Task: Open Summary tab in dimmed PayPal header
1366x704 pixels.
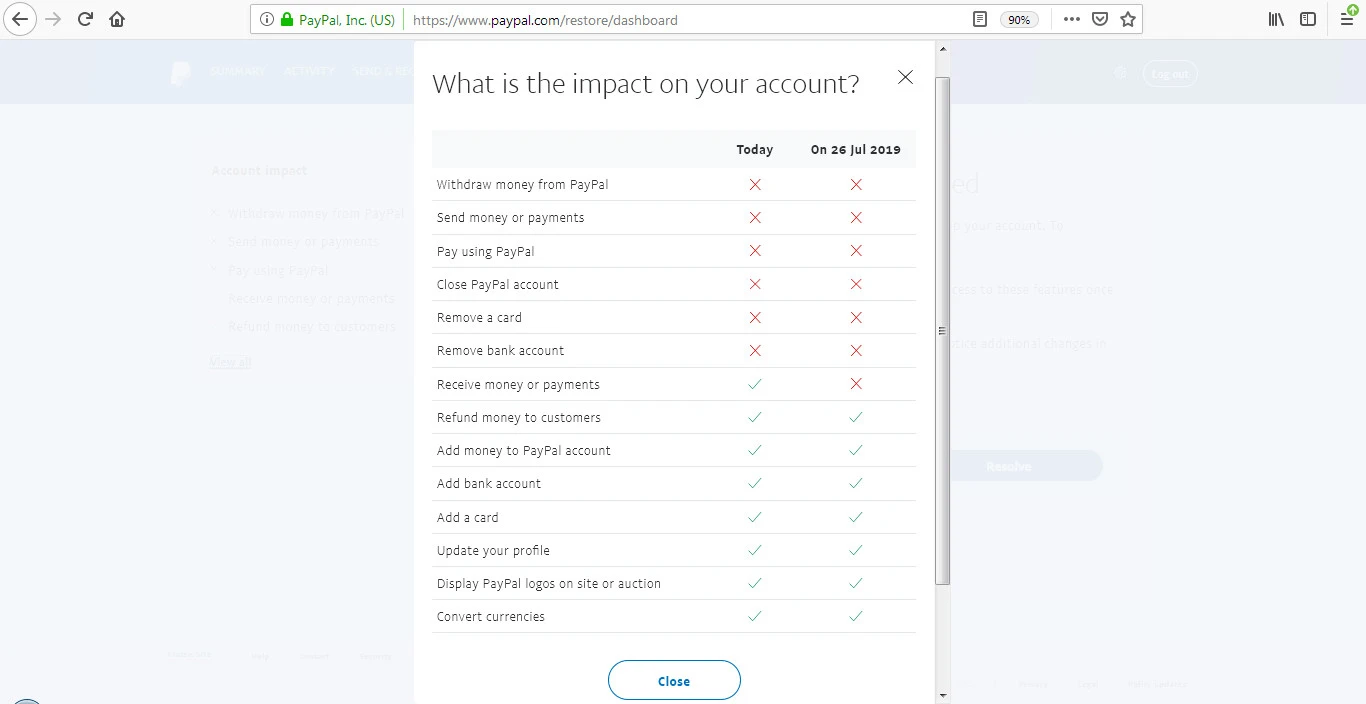Action: [237, 72]
